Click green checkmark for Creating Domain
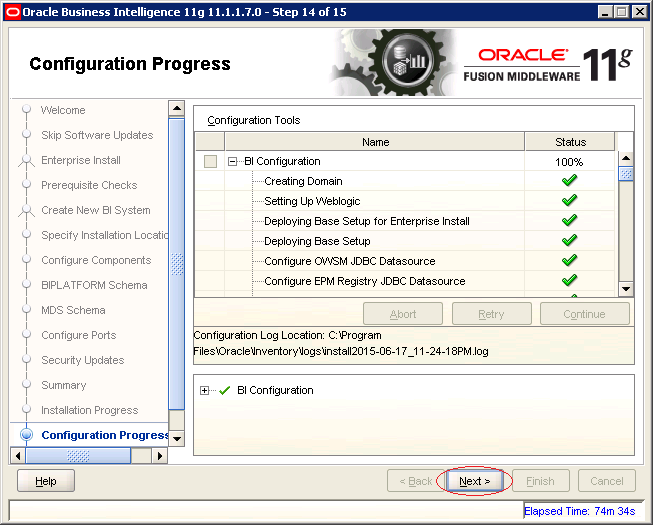The width and height of the screenshot is (653, 525). pyautogui.click(x=569, y=180)
